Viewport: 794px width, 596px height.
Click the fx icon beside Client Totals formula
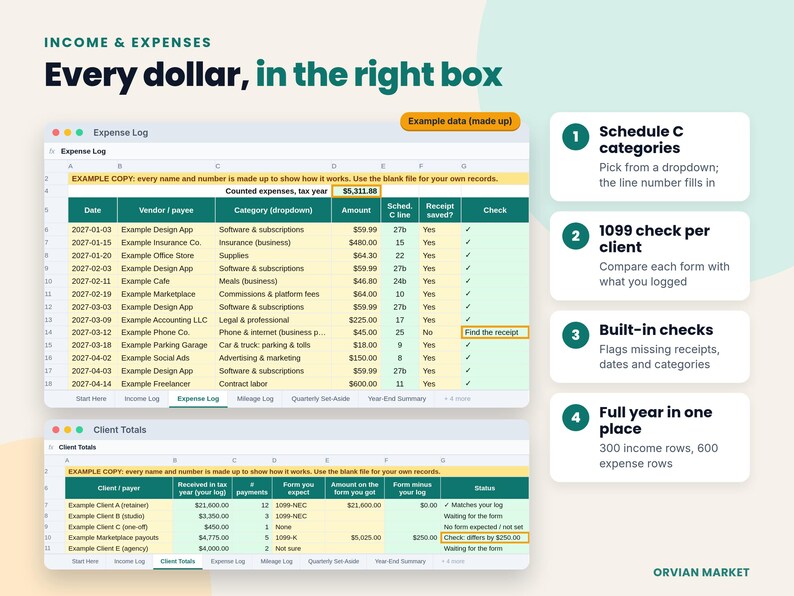pos(51,448)
